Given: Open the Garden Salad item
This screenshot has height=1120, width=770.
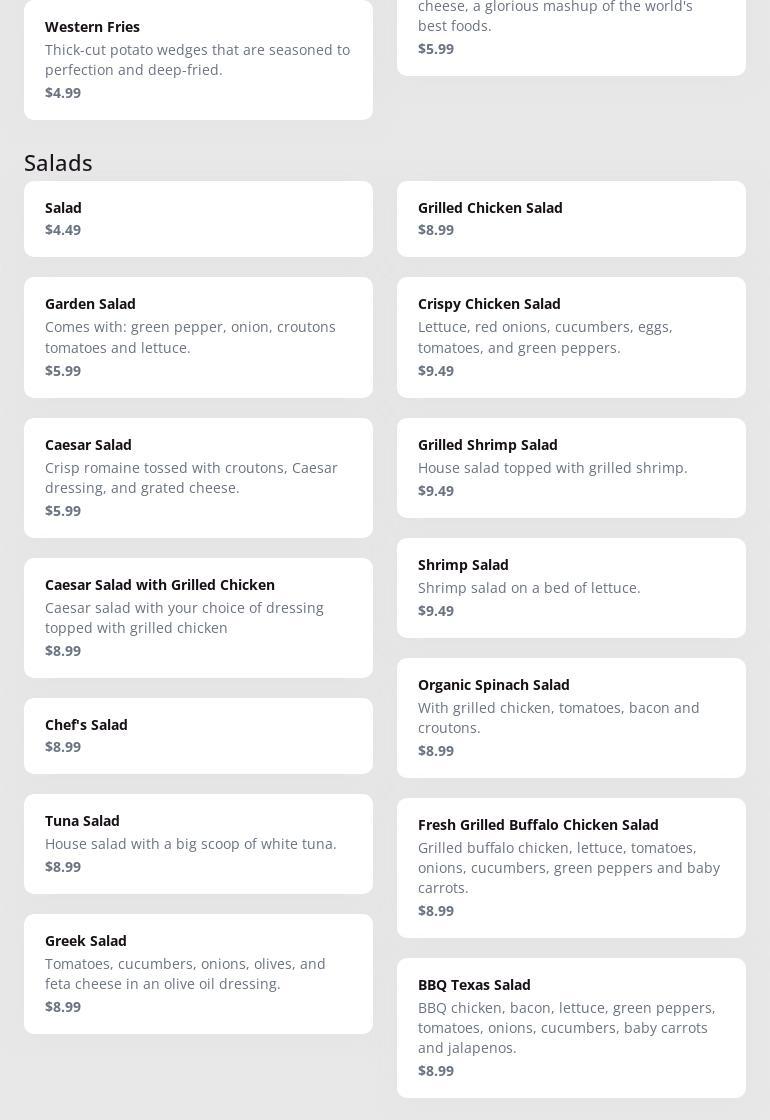Looking at the screenshot, I should [198, 337].
